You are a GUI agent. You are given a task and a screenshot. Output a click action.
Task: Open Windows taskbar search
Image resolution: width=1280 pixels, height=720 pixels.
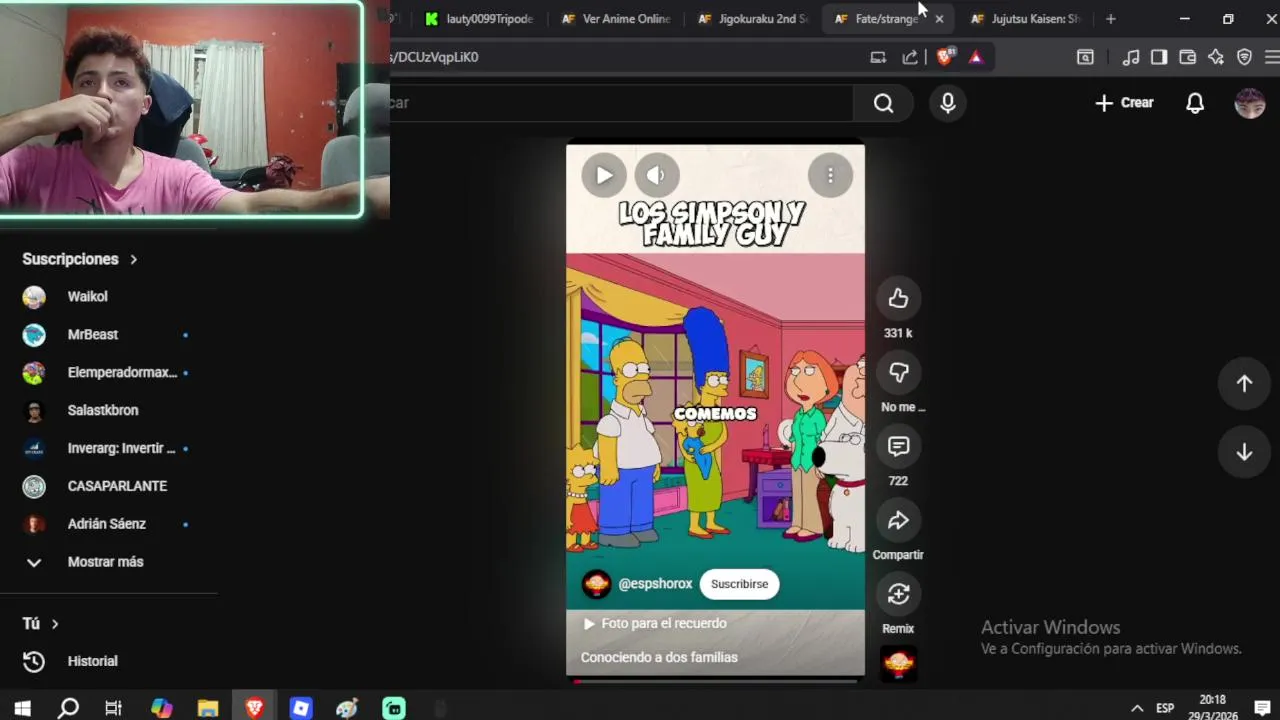click(68, 708)
